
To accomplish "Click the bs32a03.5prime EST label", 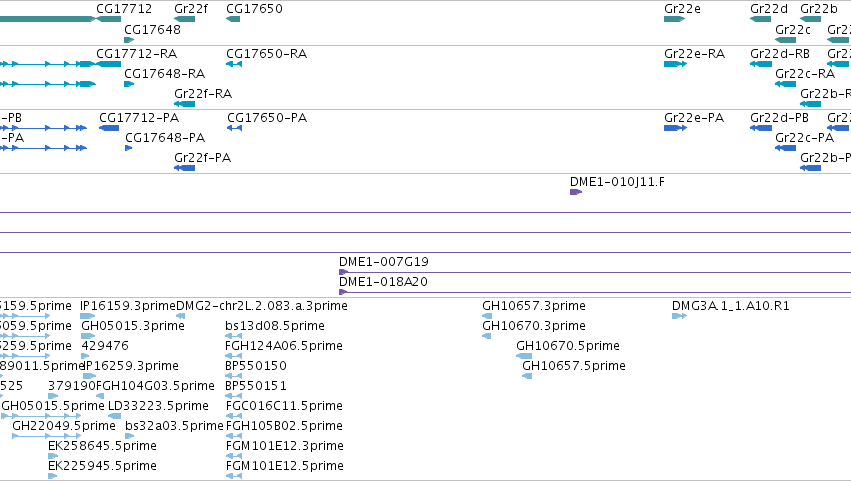I will (x=174, y=426).
